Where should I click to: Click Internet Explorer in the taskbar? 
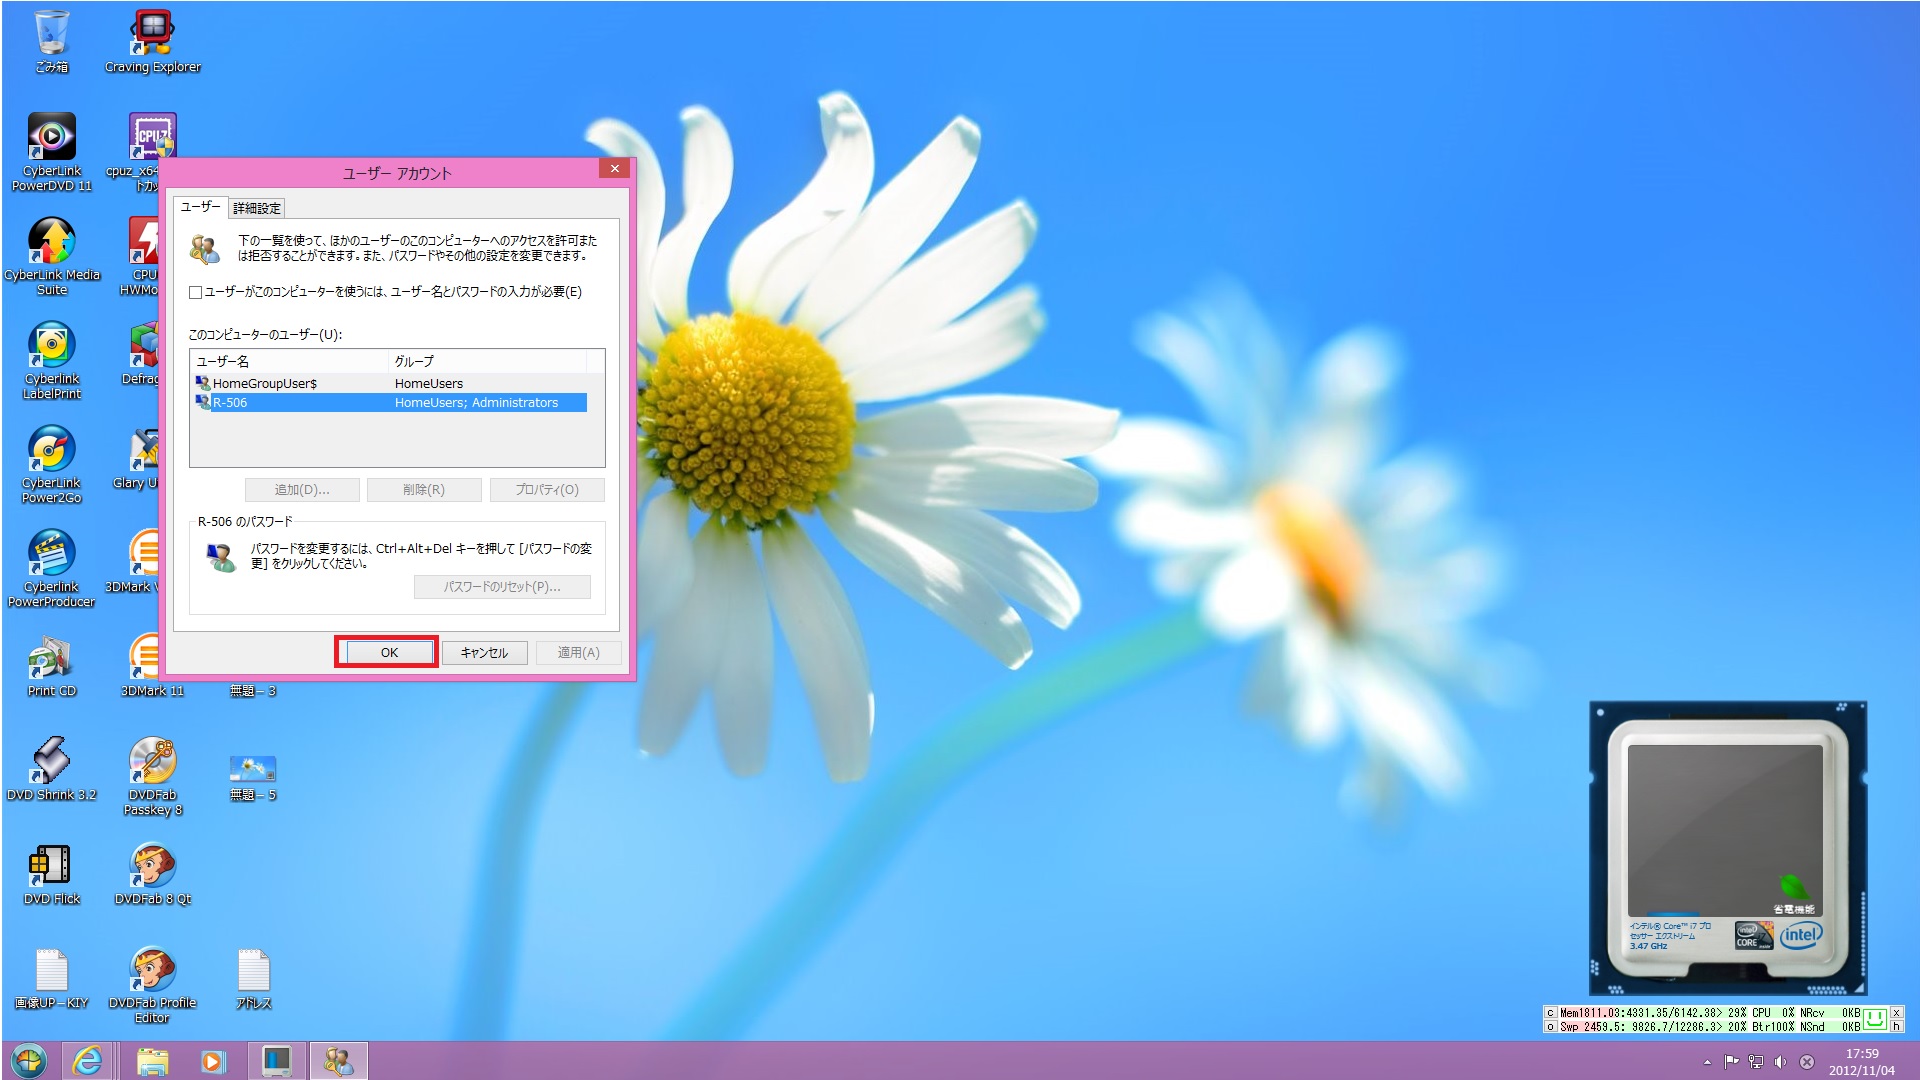tap(88, 1060)
